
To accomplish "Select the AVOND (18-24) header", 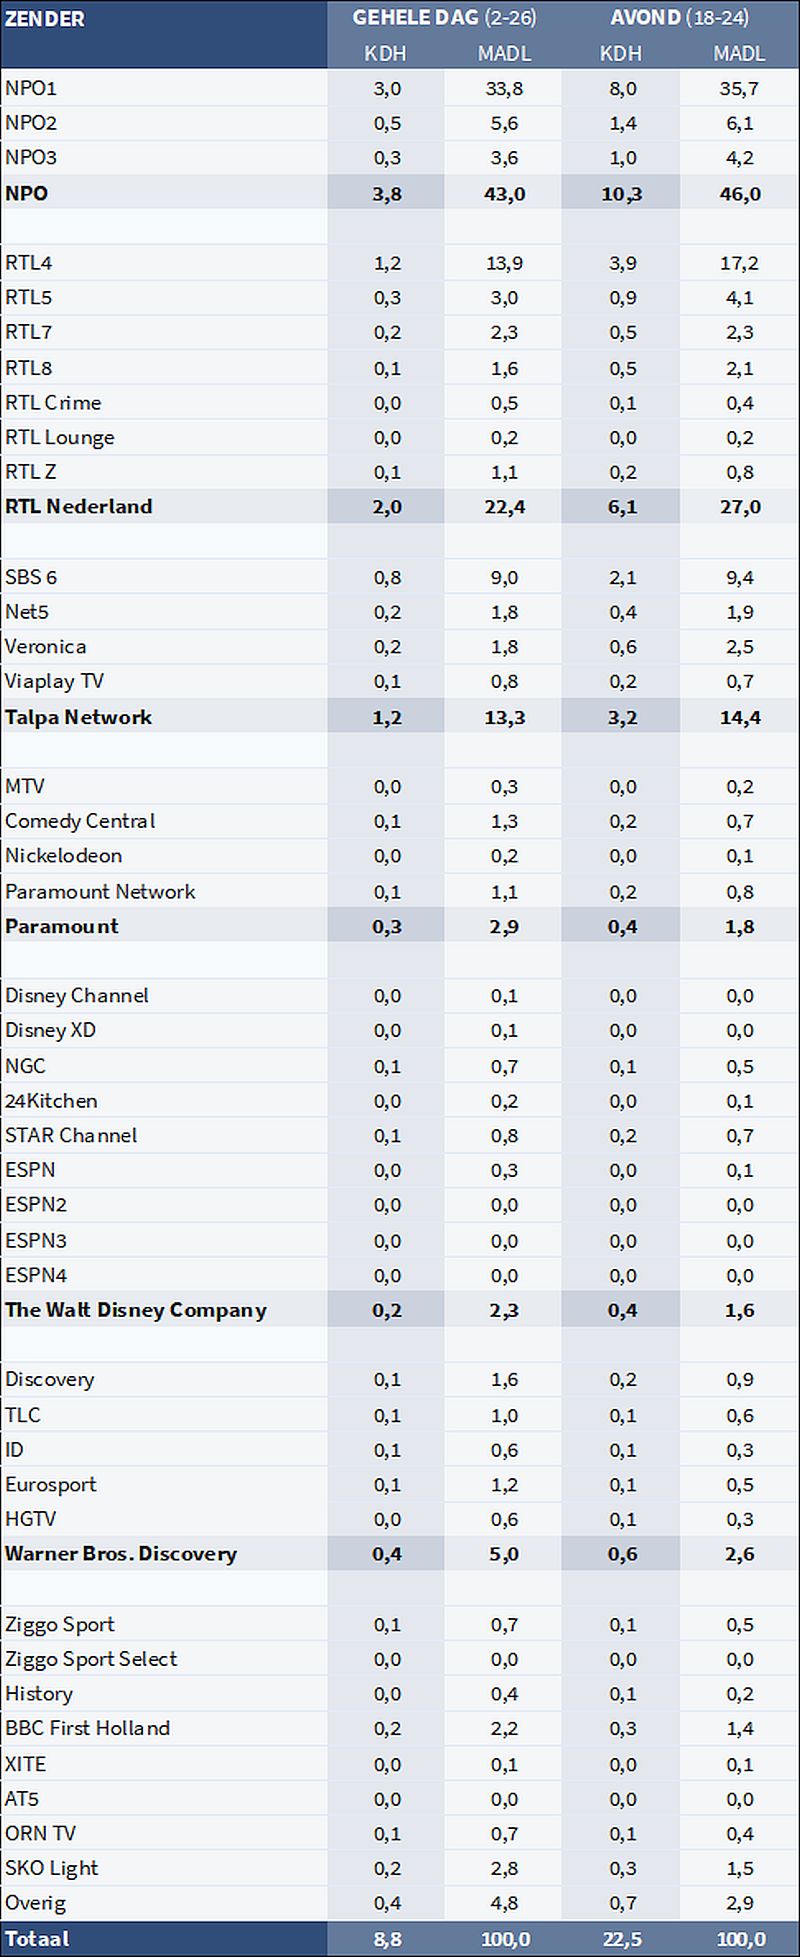I will click(x=680, y=18).
